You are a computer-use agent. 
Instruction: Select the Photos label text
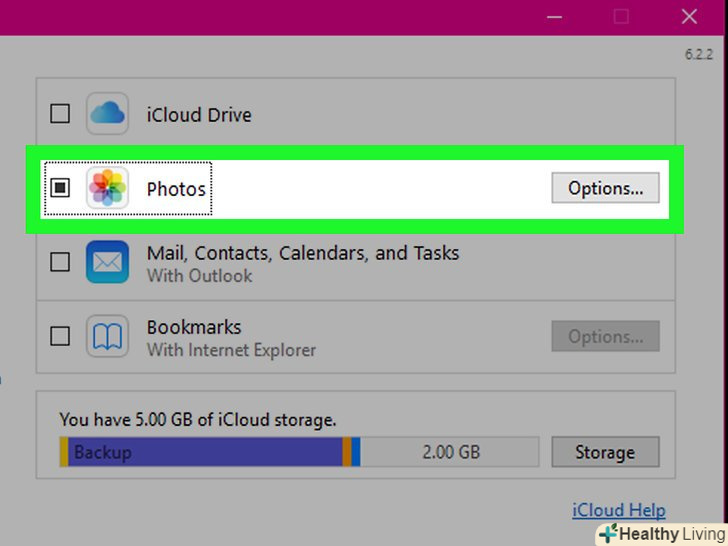(176, 188)
